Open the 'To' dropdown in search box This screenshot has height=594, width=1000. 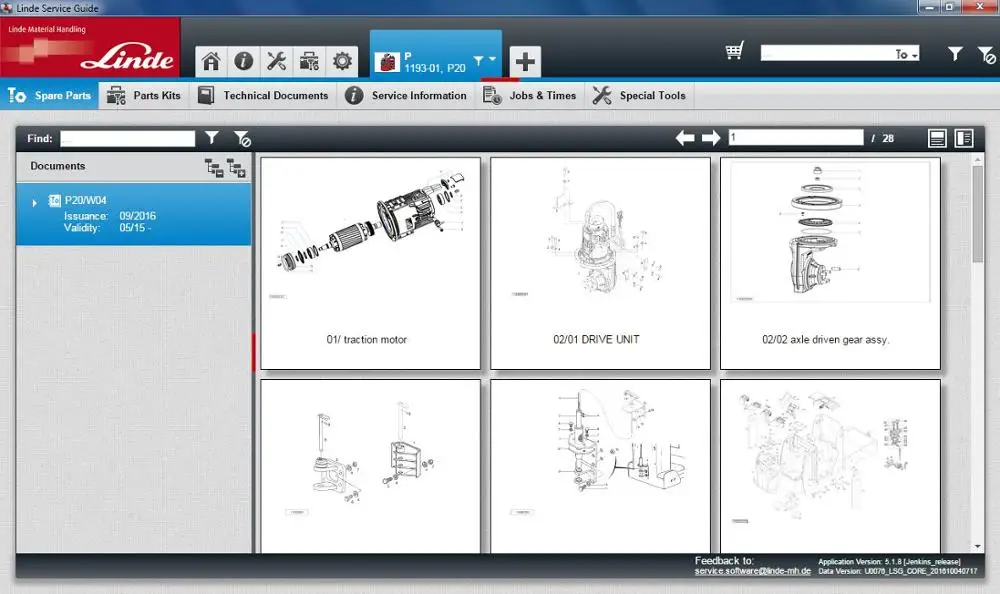[x=907, y=55]
